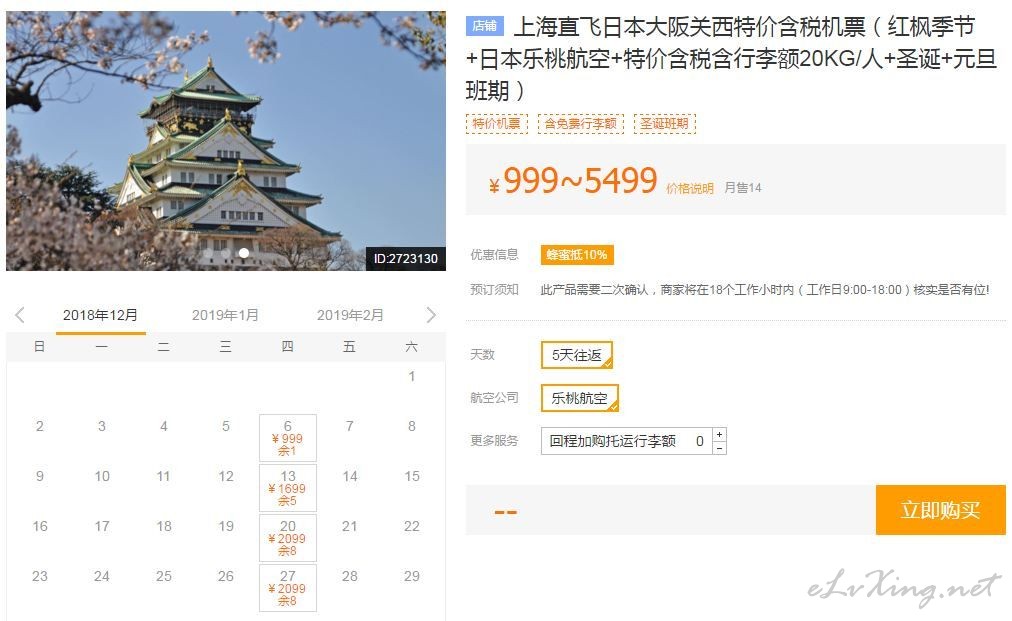Click the 更多服务 label

[494, 441]
